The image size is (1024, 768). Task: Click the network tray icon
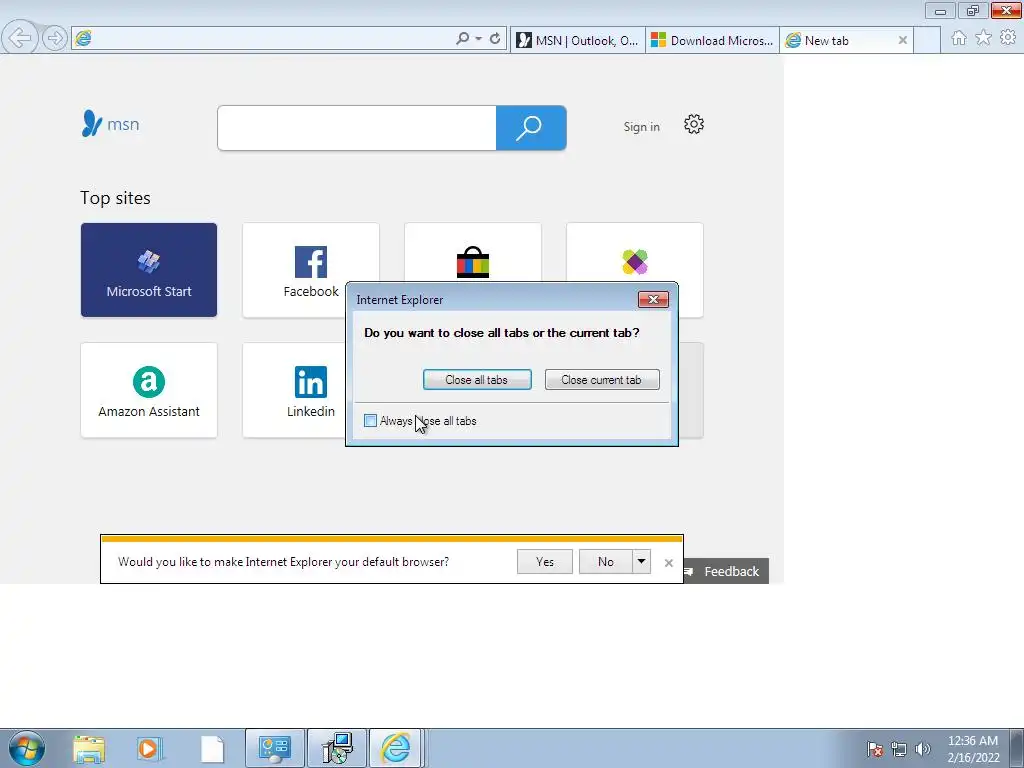[x=899, y=749]
